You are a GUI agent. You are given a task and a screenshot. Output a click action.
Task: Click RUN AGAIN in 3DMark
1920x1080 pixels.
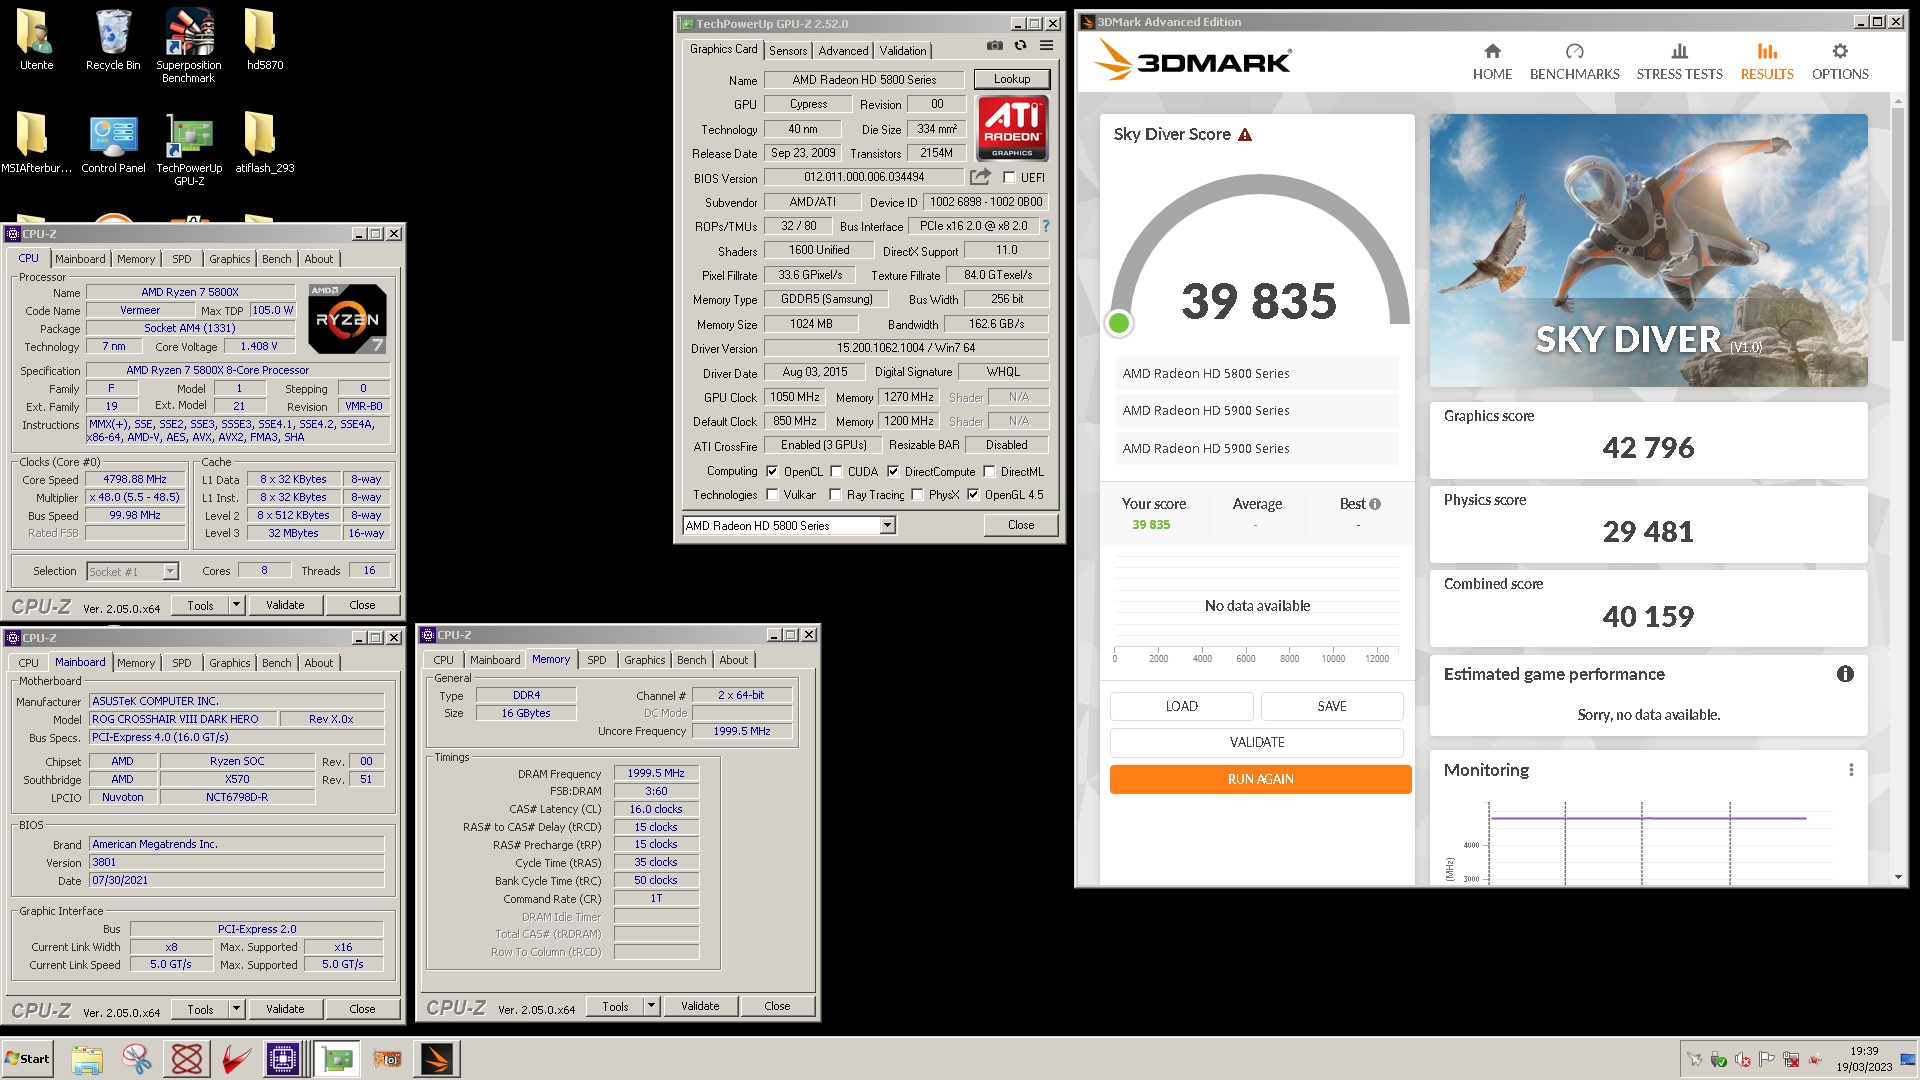1260,779
